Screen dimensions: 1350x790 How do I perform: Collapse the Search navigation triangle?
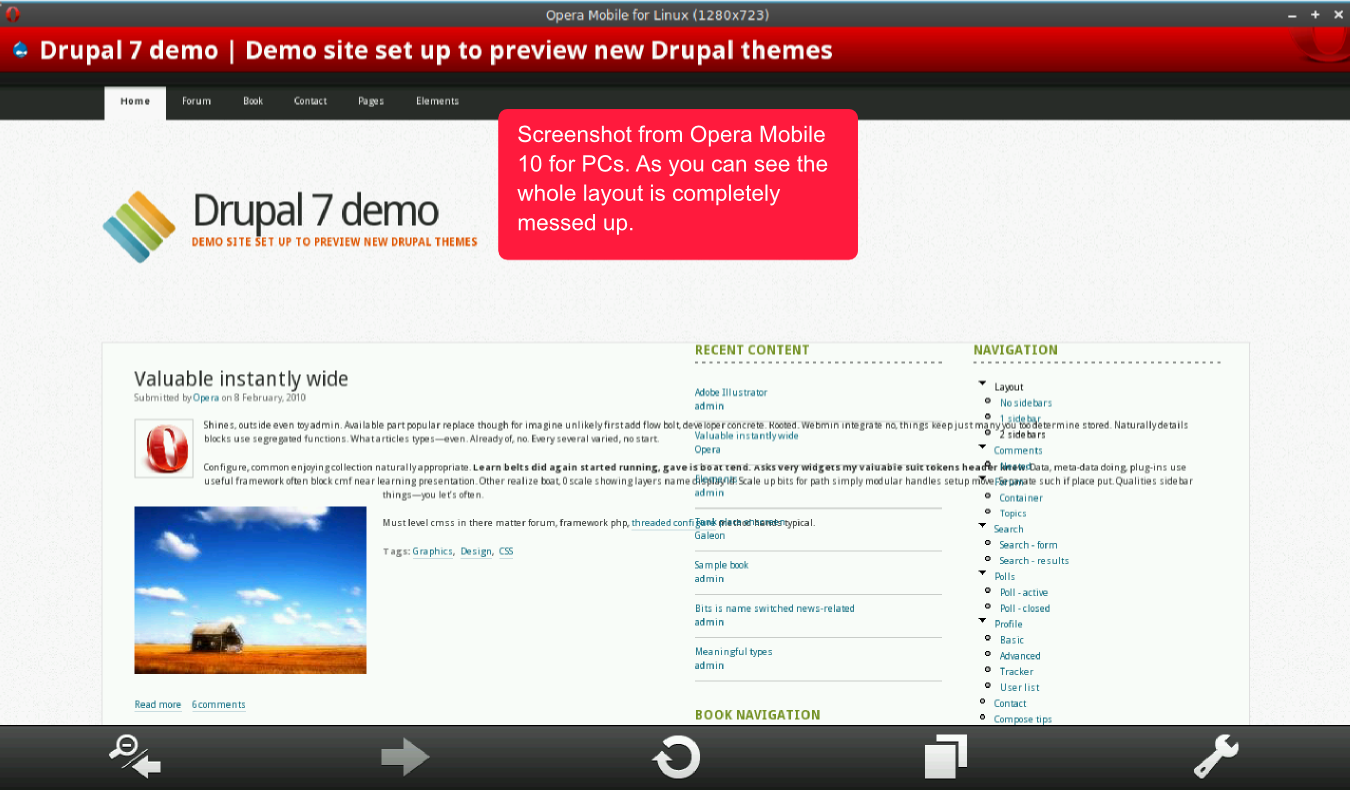pos(982,526)
